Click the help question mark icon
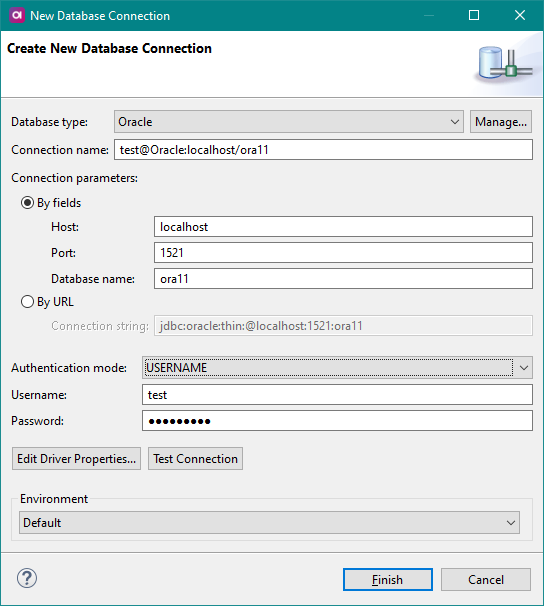This screenshot has width=544, height=606. click(x=27, y=578)
